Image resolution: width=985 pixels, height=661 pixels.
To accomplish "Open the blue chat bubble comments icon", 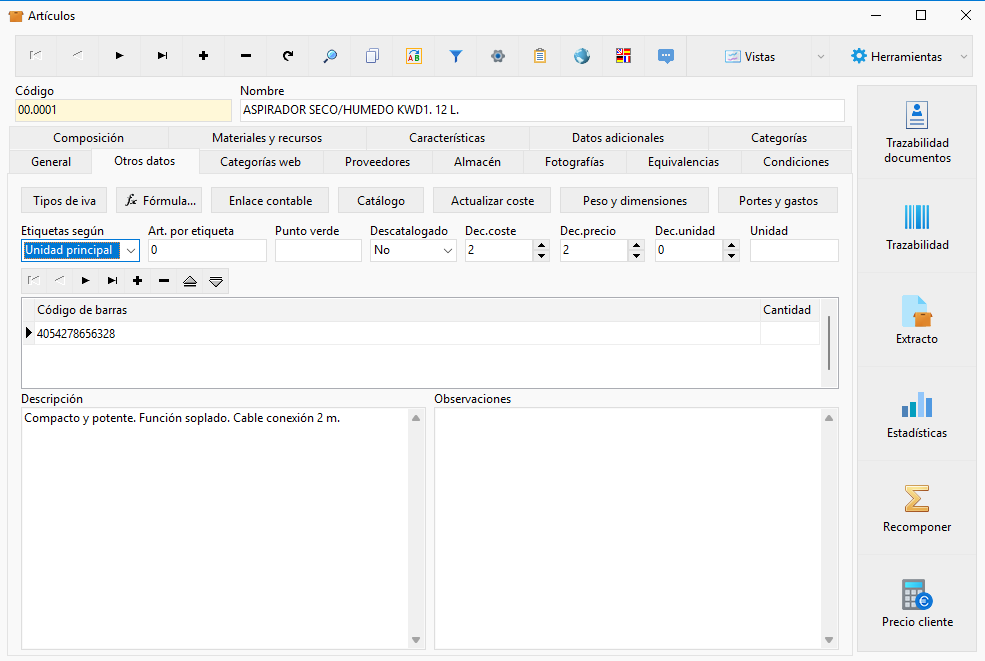I will [666, 57].
